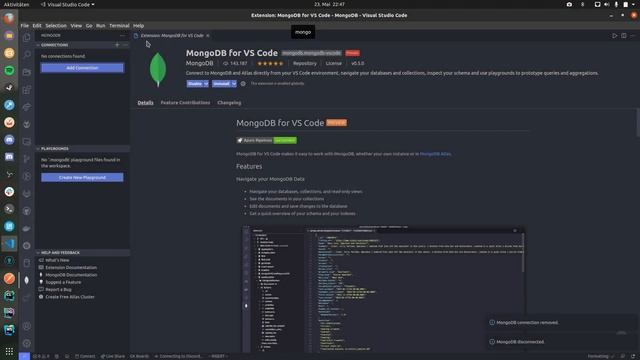Open the extension settings gear icon
Image resolution: width=640 pixels, height=360 pixels.
(x=243, y=84)
